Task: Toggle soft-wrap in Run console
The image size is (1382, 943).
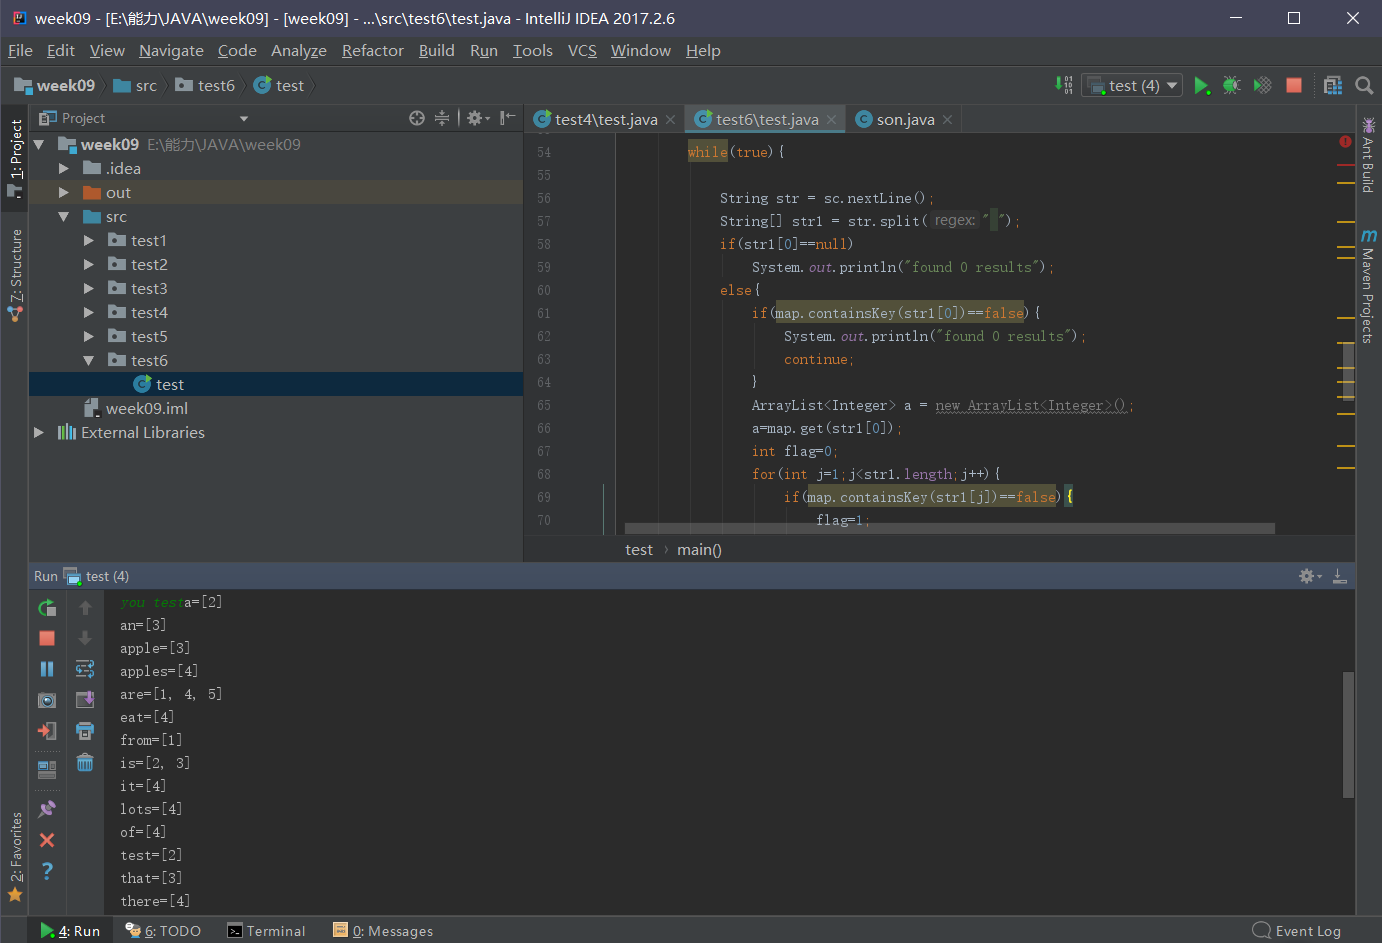Action: click(85, 669)
